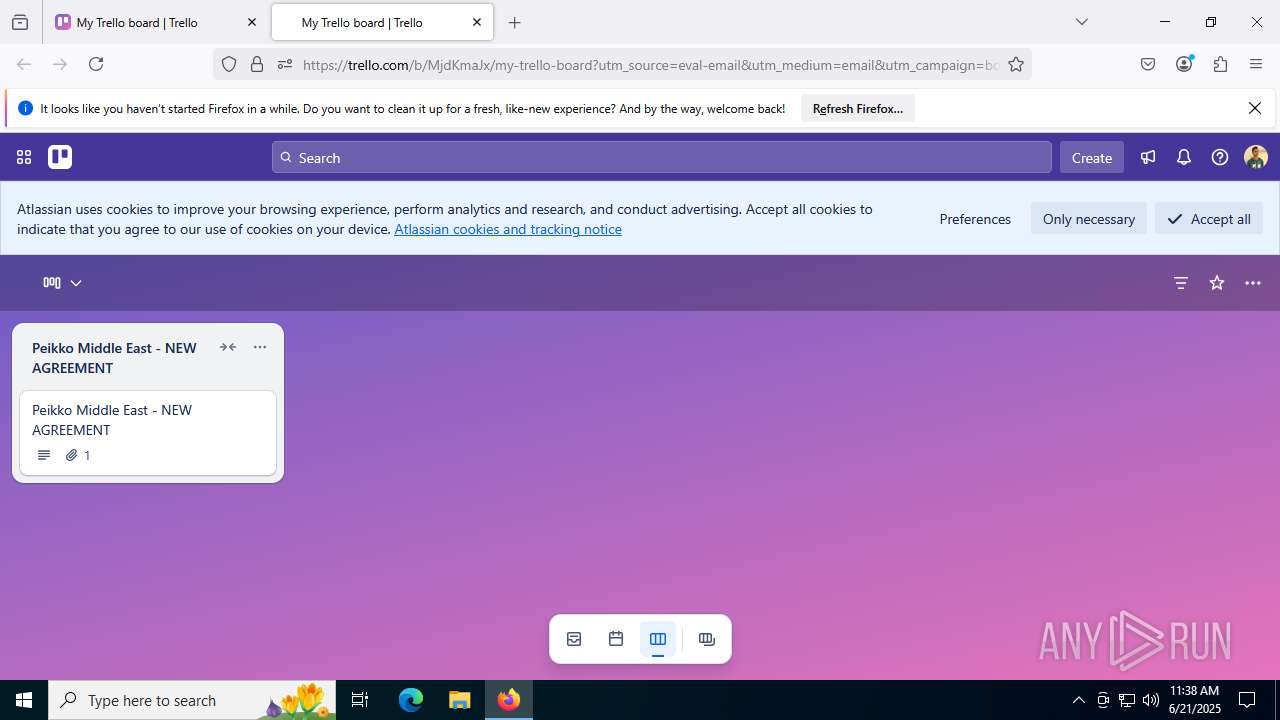Open Task View on the taskbar
Screen dimensions: 1280x720
point(360,700)
